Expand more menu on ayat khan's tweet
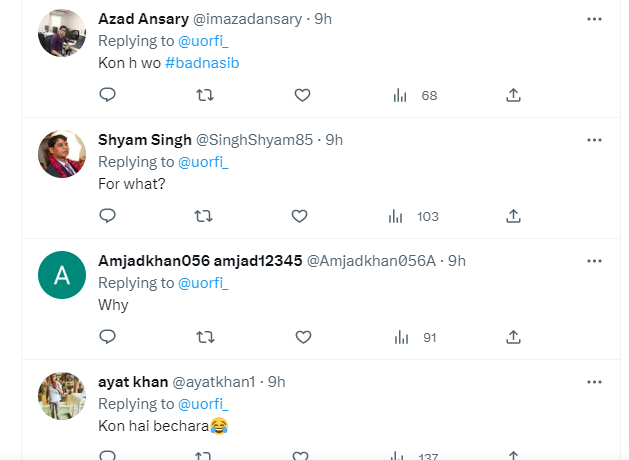Image resolution: width=629 pixels, height=460 pixels. pyautogui.click(x=595, y=382)
